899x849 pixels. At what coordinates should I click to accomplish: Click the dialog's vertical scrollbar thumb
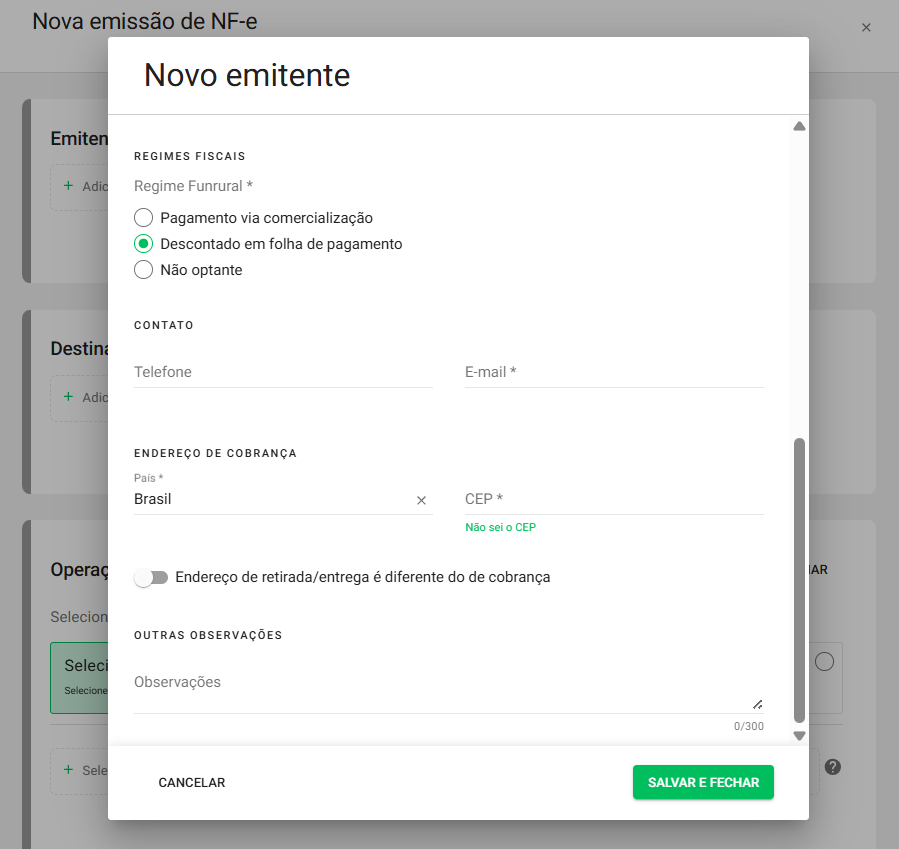point(799,580)
